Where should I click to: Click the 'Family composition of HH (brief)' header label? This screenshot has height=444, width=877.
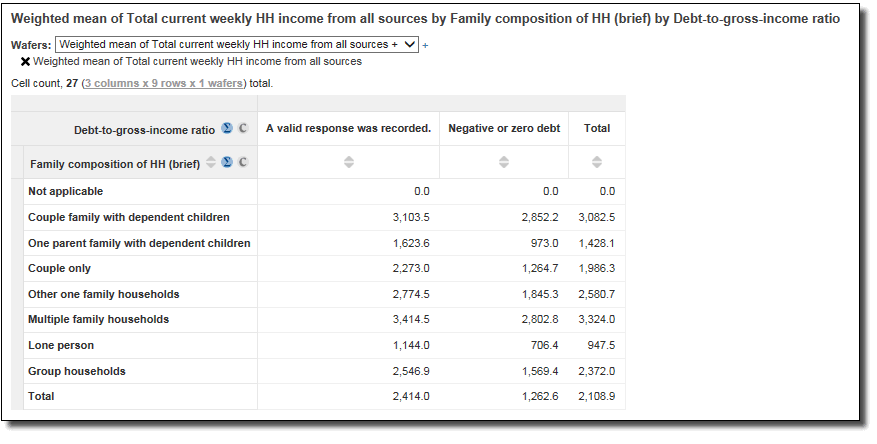(x=115, y=164)
